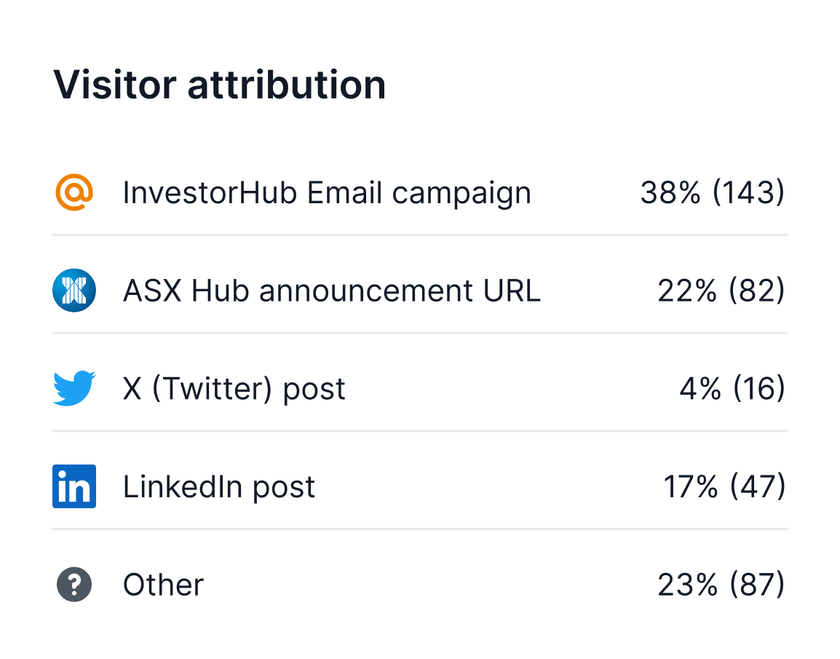Image resolution: width=840 pixels, height=659 pixels.
Task: Click the blue Twitter bird icon
Action: tap(74, 388)
